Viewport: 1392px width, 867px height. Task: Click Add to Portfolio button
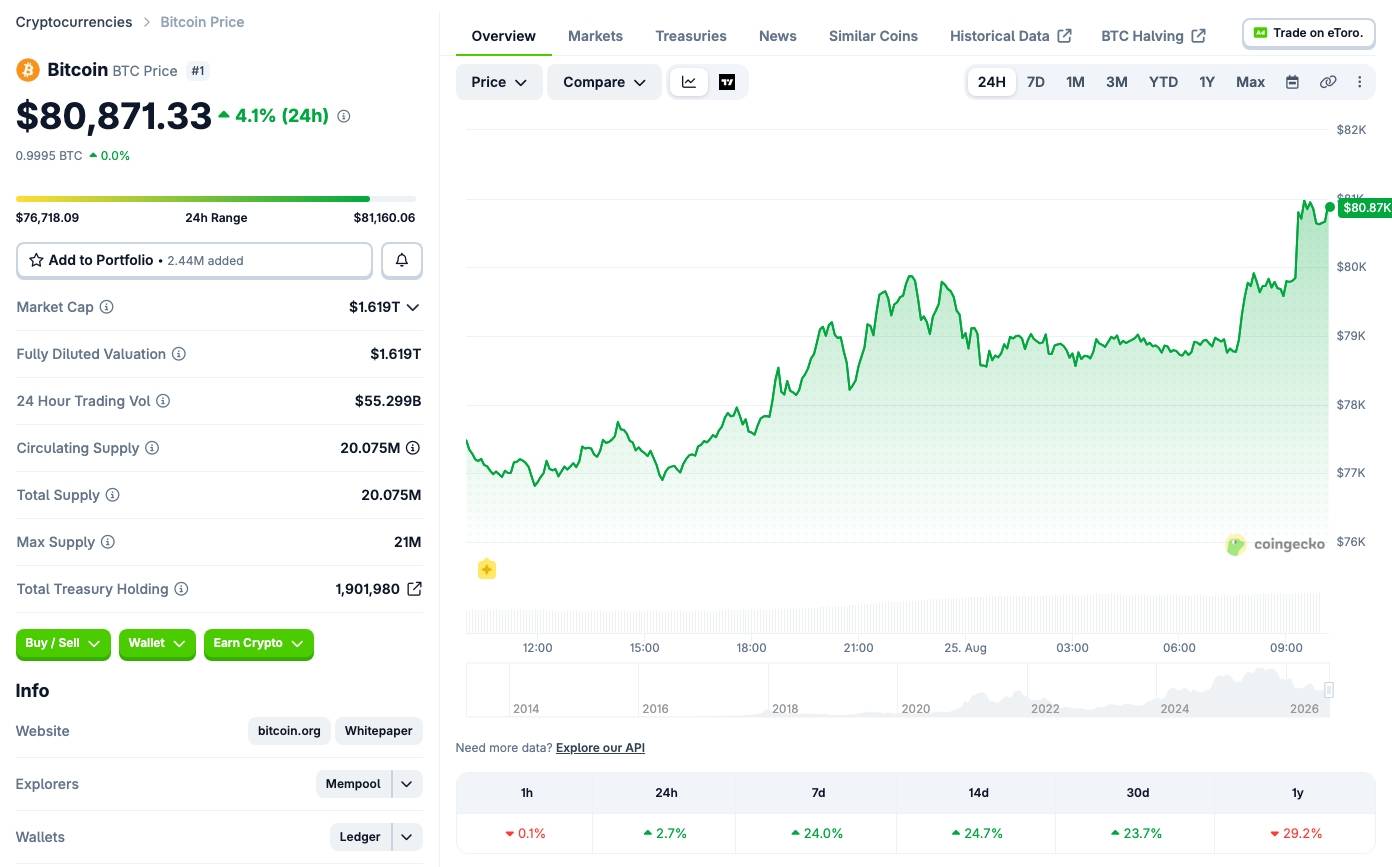tap(194, 260)
